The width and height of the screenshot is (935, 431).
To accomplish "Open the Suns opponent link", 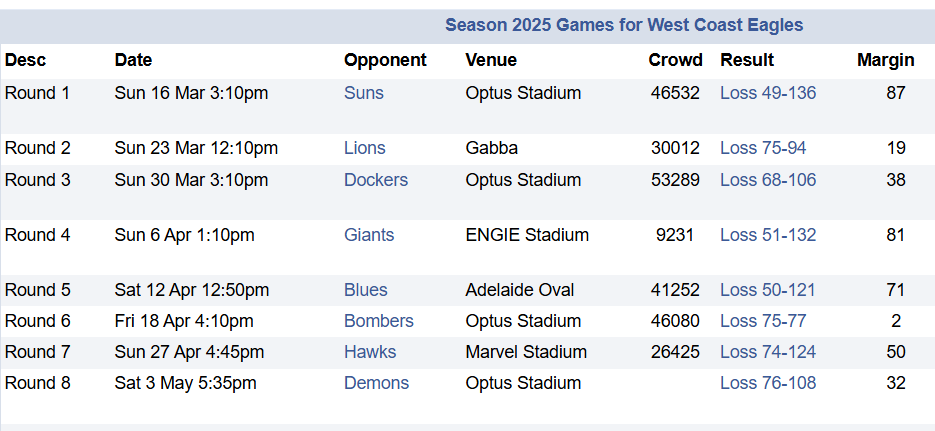I will tap(364, 93).
